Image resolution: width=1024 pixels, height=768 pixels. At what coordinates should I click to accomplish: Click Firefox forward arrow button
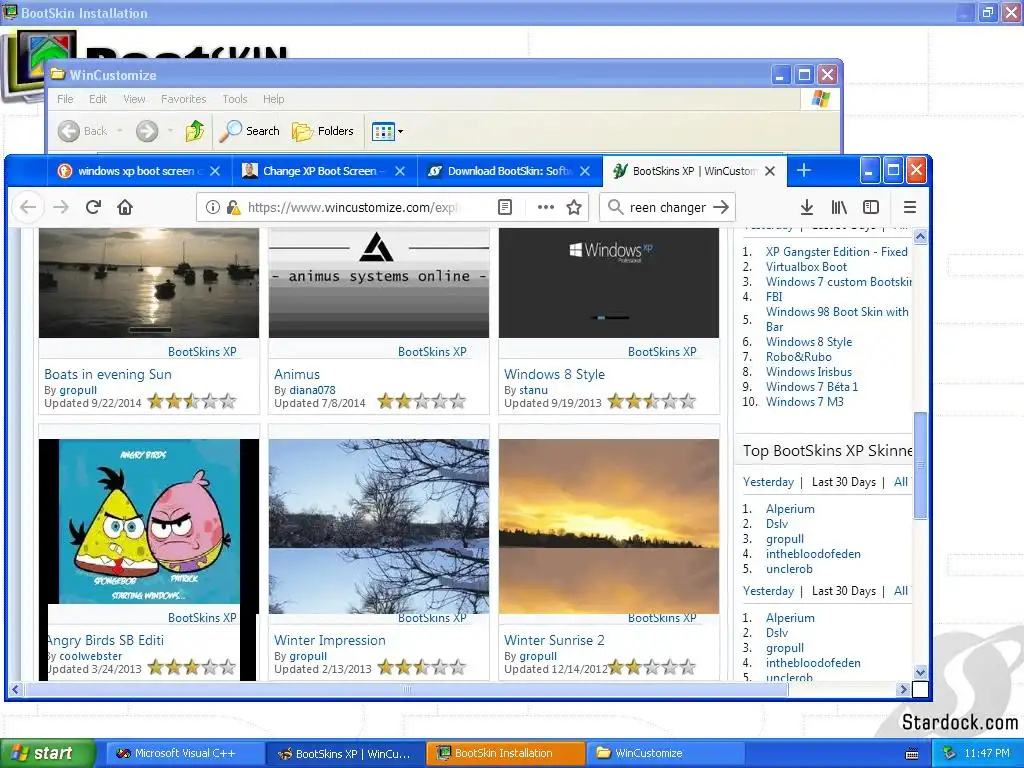[x=61, y=208]
